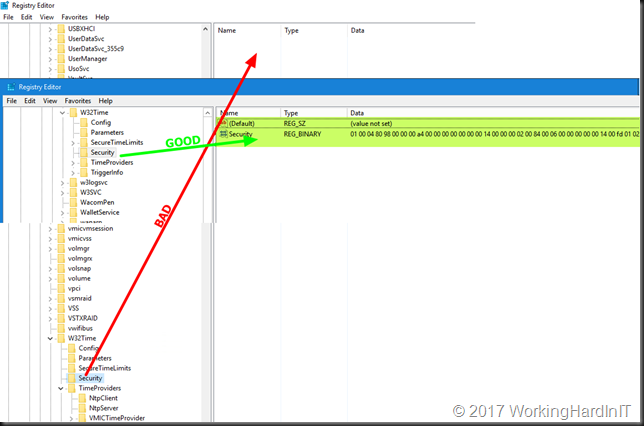Expand the volsnap key
This screenshot has width=644, height=426.
[x=50, y=269]
